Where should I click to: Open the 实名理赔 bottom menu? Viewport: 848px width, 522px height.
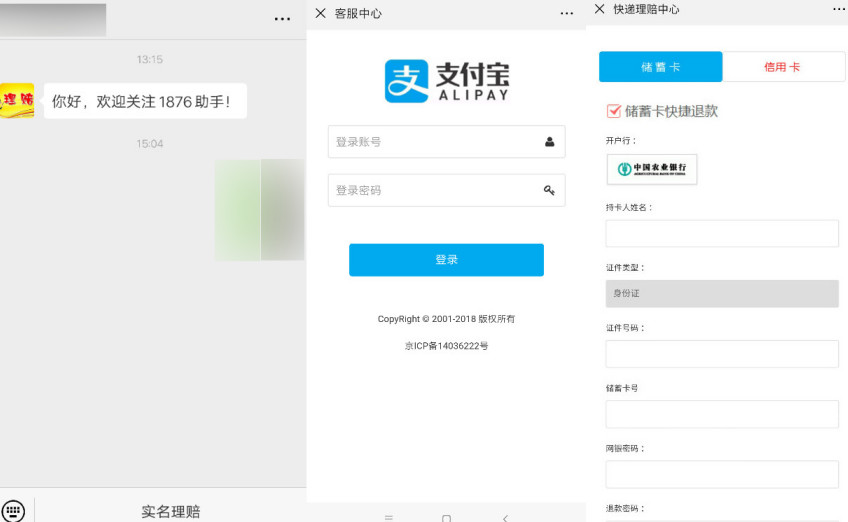click(x=171, y=511)
